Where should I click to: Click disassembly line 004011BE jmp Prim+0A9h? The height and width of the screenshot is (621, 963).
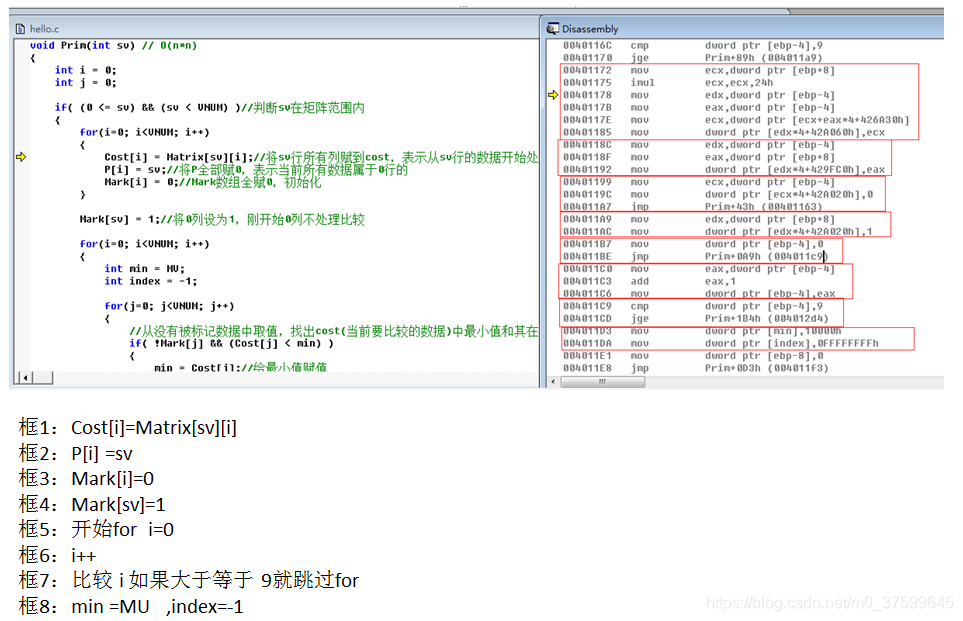point(696,256)
